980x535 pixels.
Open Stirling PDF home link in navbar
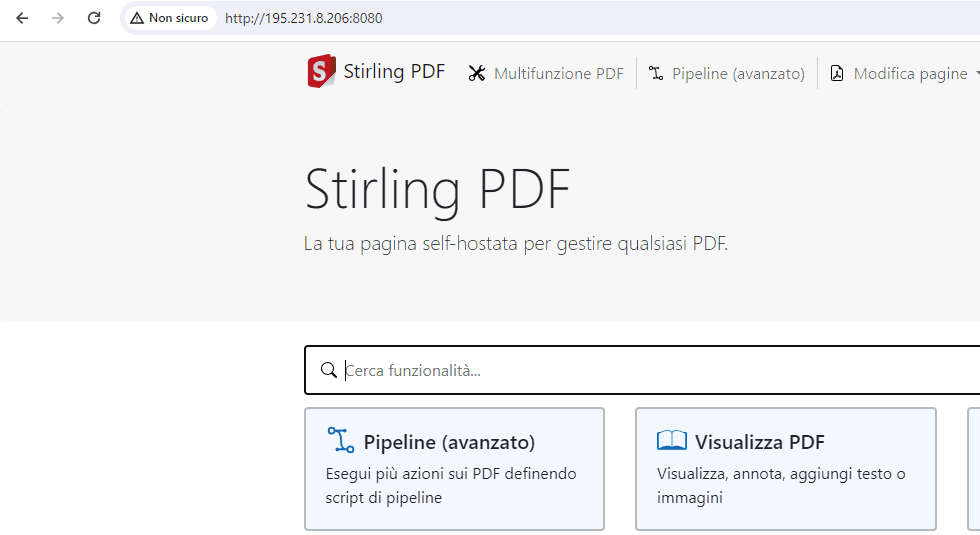376,71
